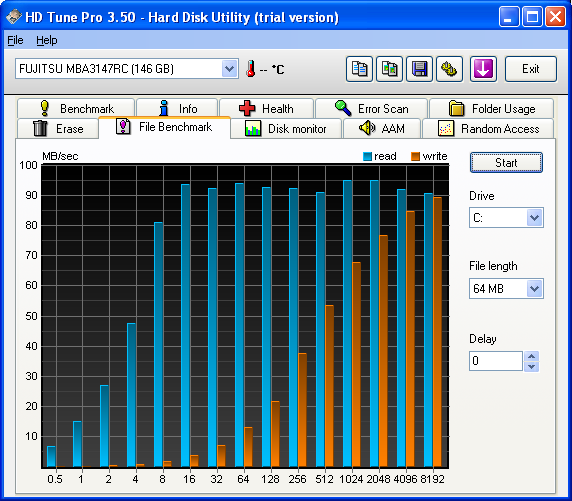Switch to the Disk monitor tab
The height and width of the screenshot is (501, 572).
(286, 128)
